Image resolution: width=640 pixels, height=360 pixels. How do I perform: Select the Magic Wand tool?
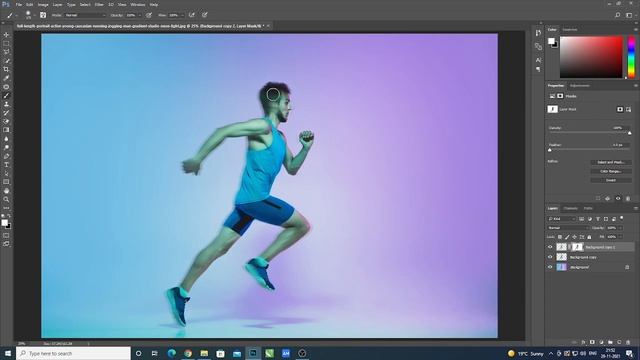click(x=6, y=60)
